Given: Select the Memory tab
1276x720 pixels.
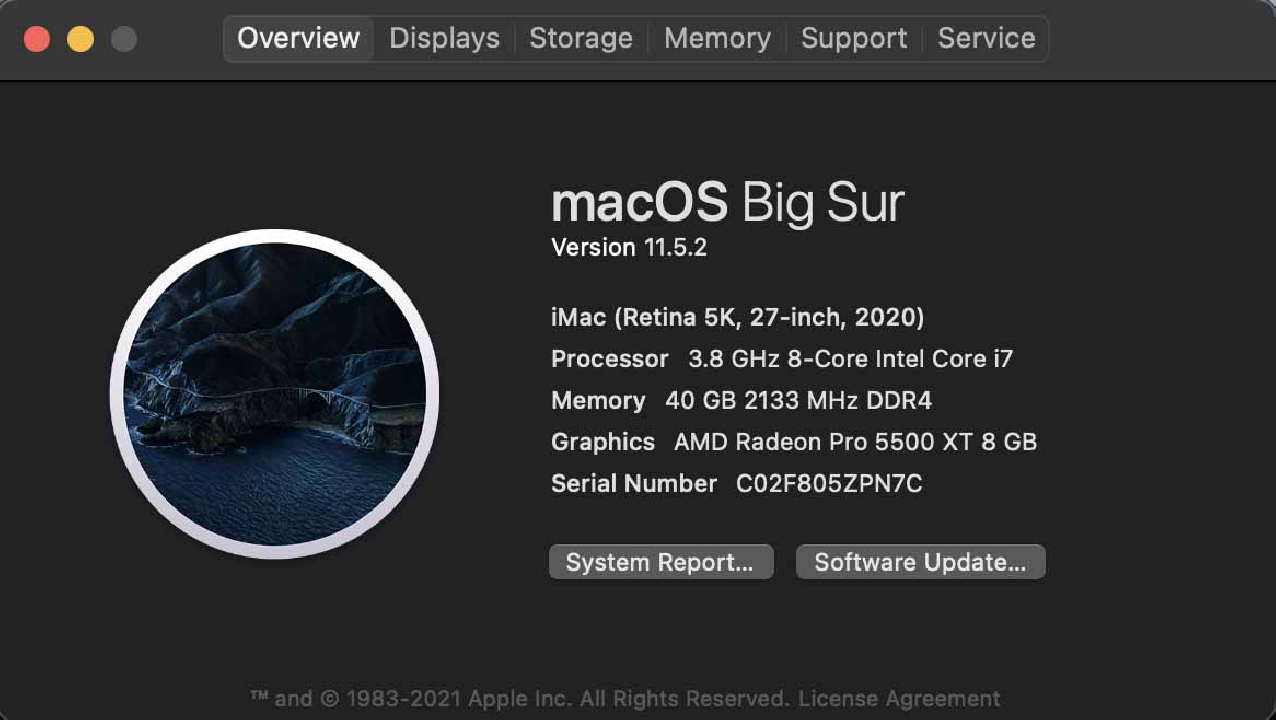Looking at the screenshot, I should 717,39.
